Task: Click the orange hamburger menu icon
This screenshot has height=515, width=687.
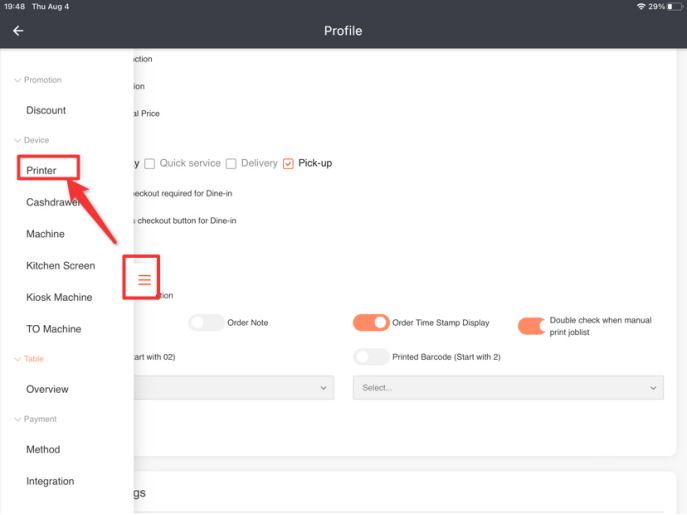Action: [144, 279]
